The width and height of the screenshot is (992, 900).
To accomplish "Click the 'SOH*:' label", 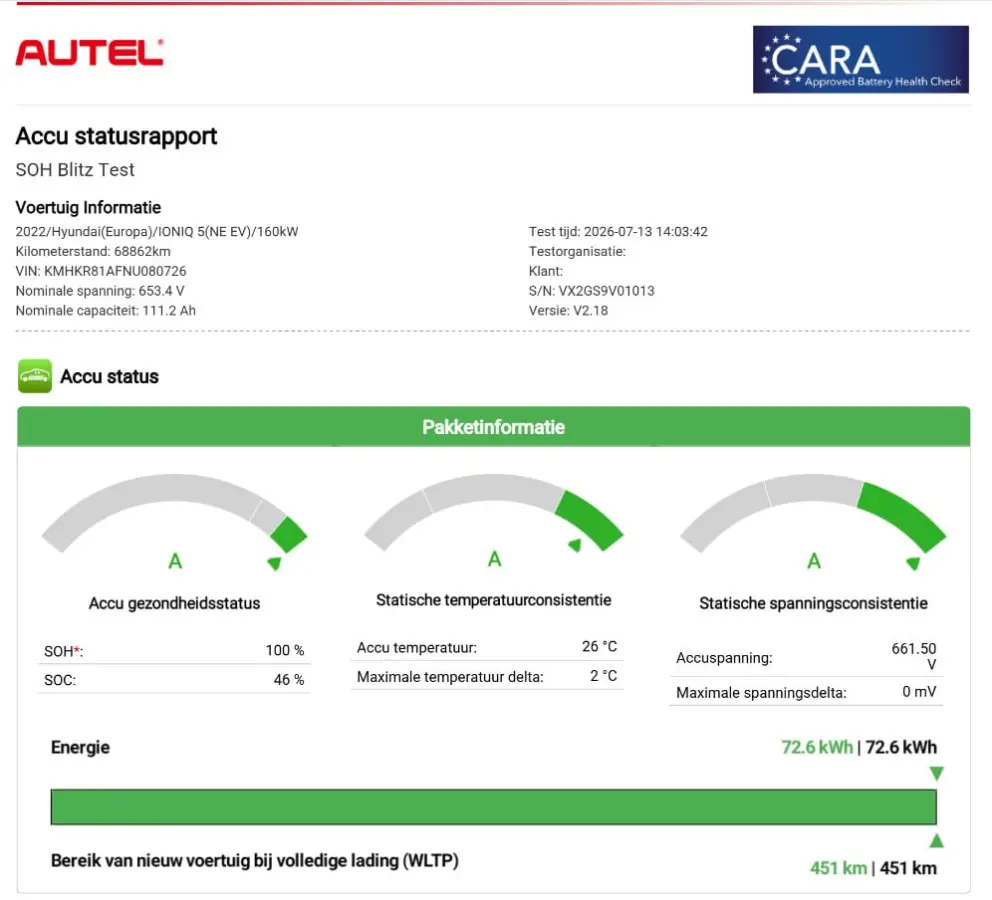I will coord(63,651).
